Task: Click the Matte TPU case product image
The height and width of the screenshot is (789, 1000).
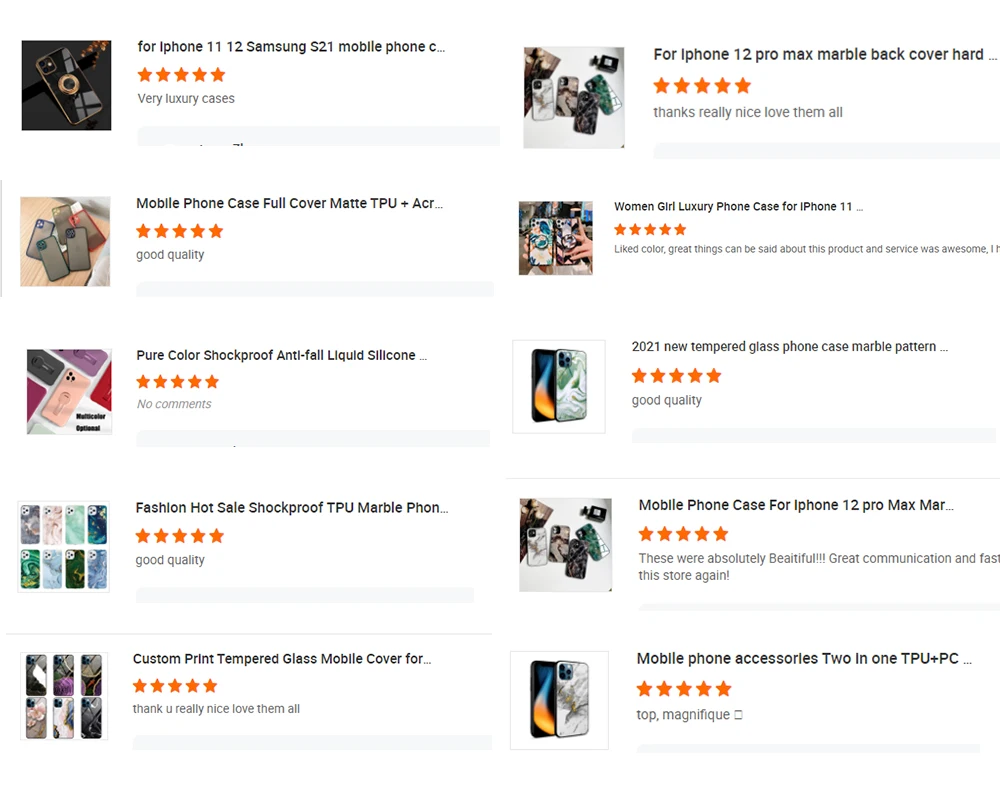Action: pos(66,242)
